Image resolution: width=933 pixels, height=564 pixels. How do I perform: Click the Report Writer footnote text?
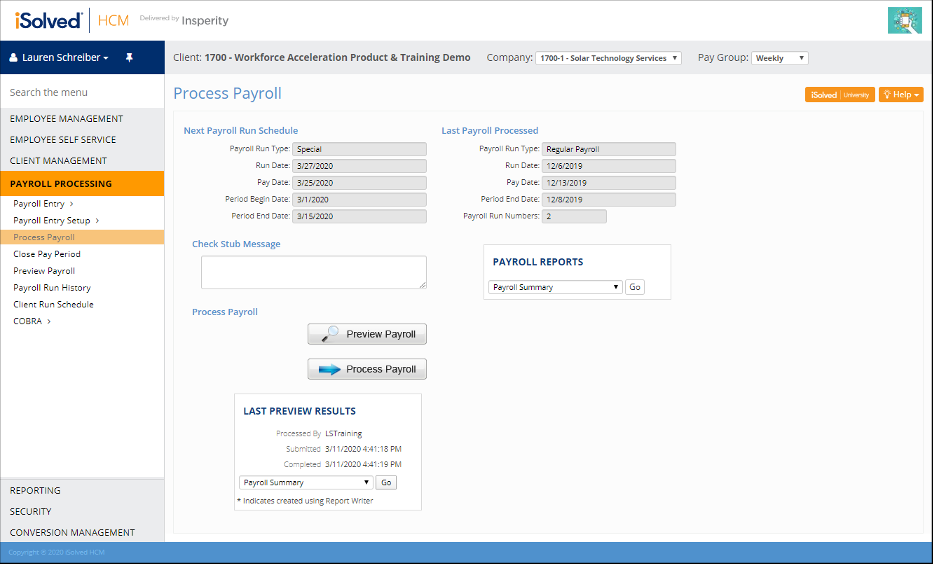point(305,501)
